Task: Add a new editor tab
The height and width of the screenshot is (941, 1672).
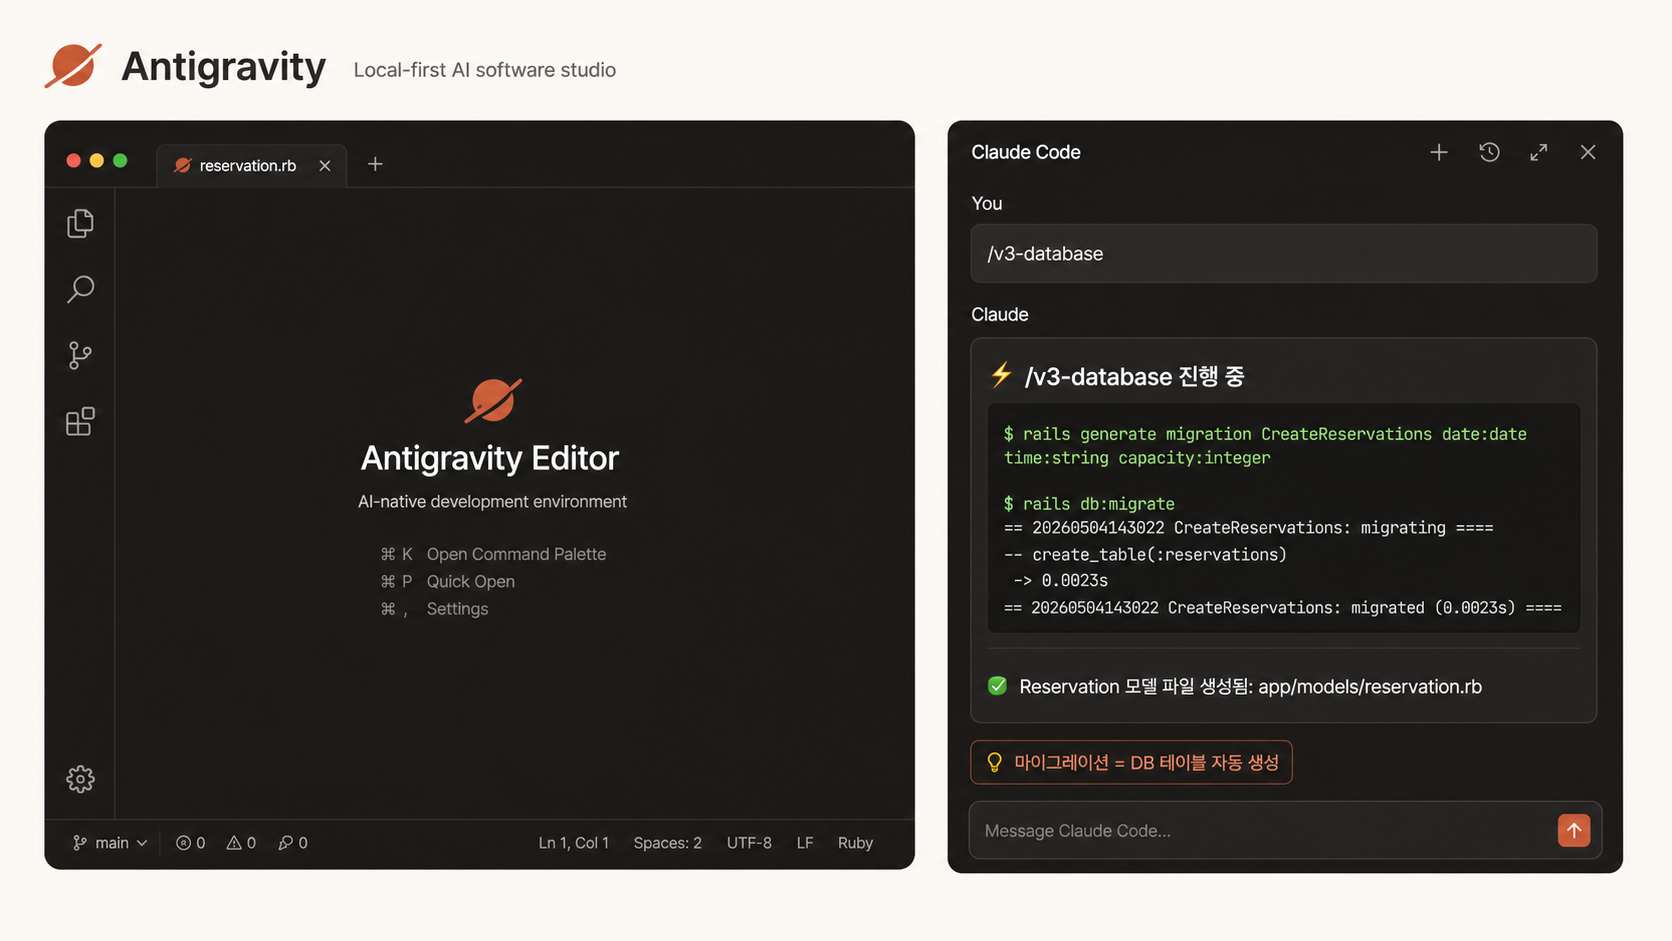Action: [x=375, y=164]
